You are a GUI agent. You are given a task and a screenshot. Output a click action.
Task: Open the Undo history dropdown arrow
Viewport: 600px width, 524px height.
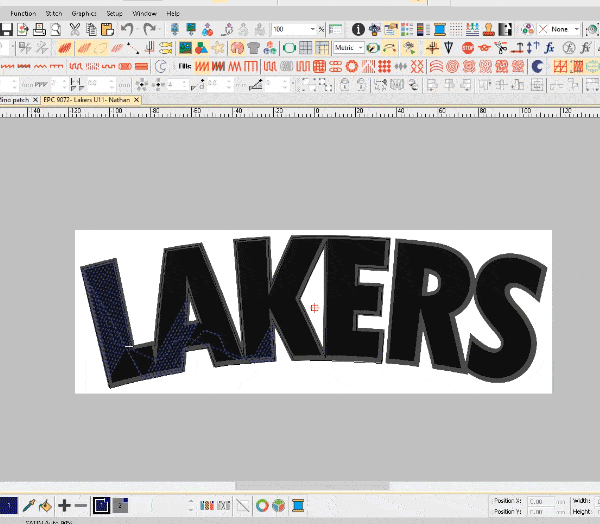click(136, 29)
